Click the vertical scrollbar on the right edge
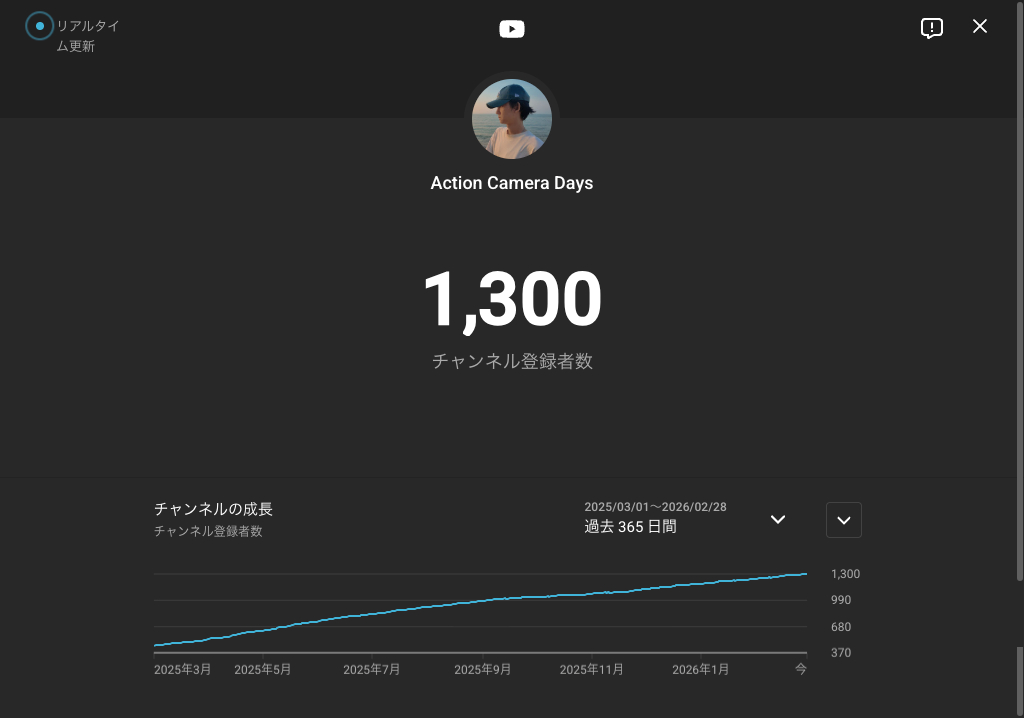1024x718 pixels. pyautogui.click(x=1019, y=300)
